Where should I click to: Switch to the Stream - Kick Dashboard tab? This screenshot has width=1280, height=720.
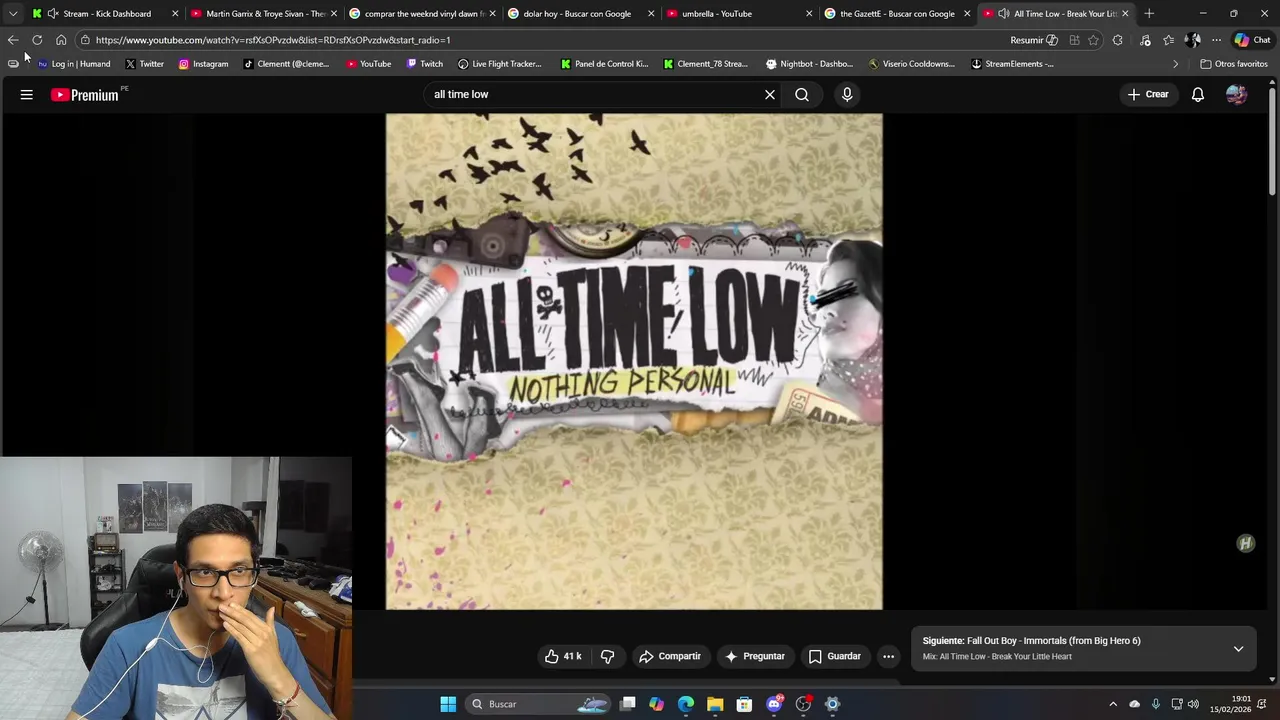tap(105, 14)
